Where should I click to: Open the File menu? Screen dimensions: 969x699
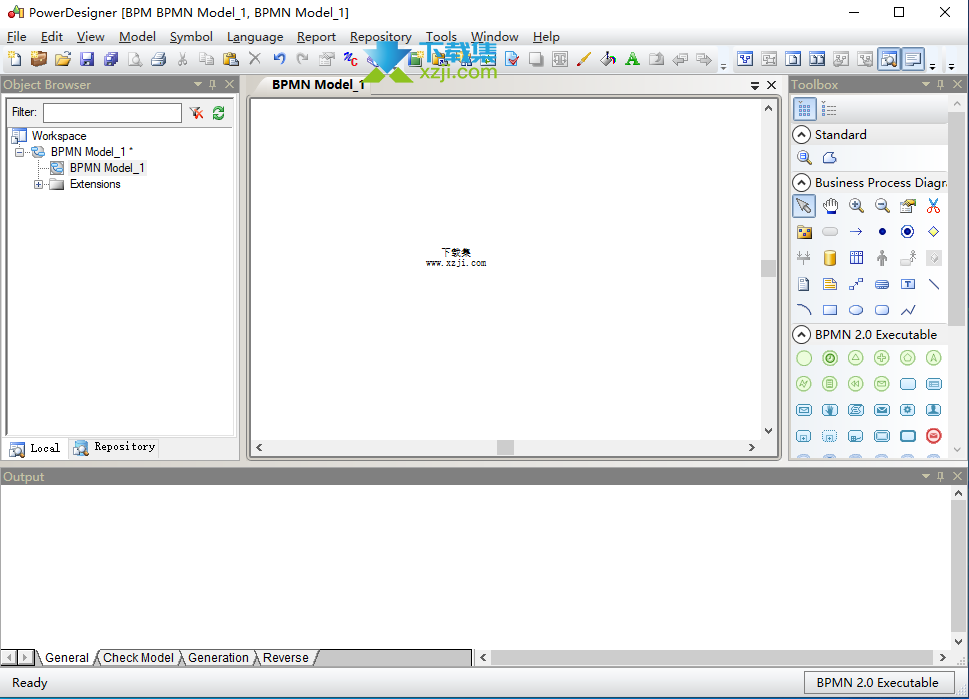17,37
